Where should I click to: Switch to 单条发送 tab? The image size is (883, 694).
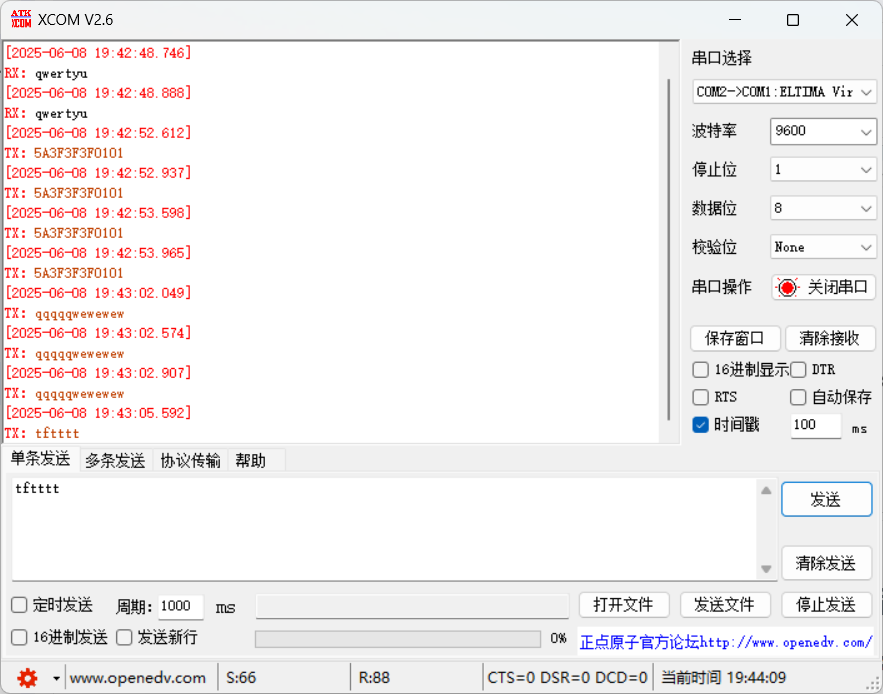[x=41, y=459]
